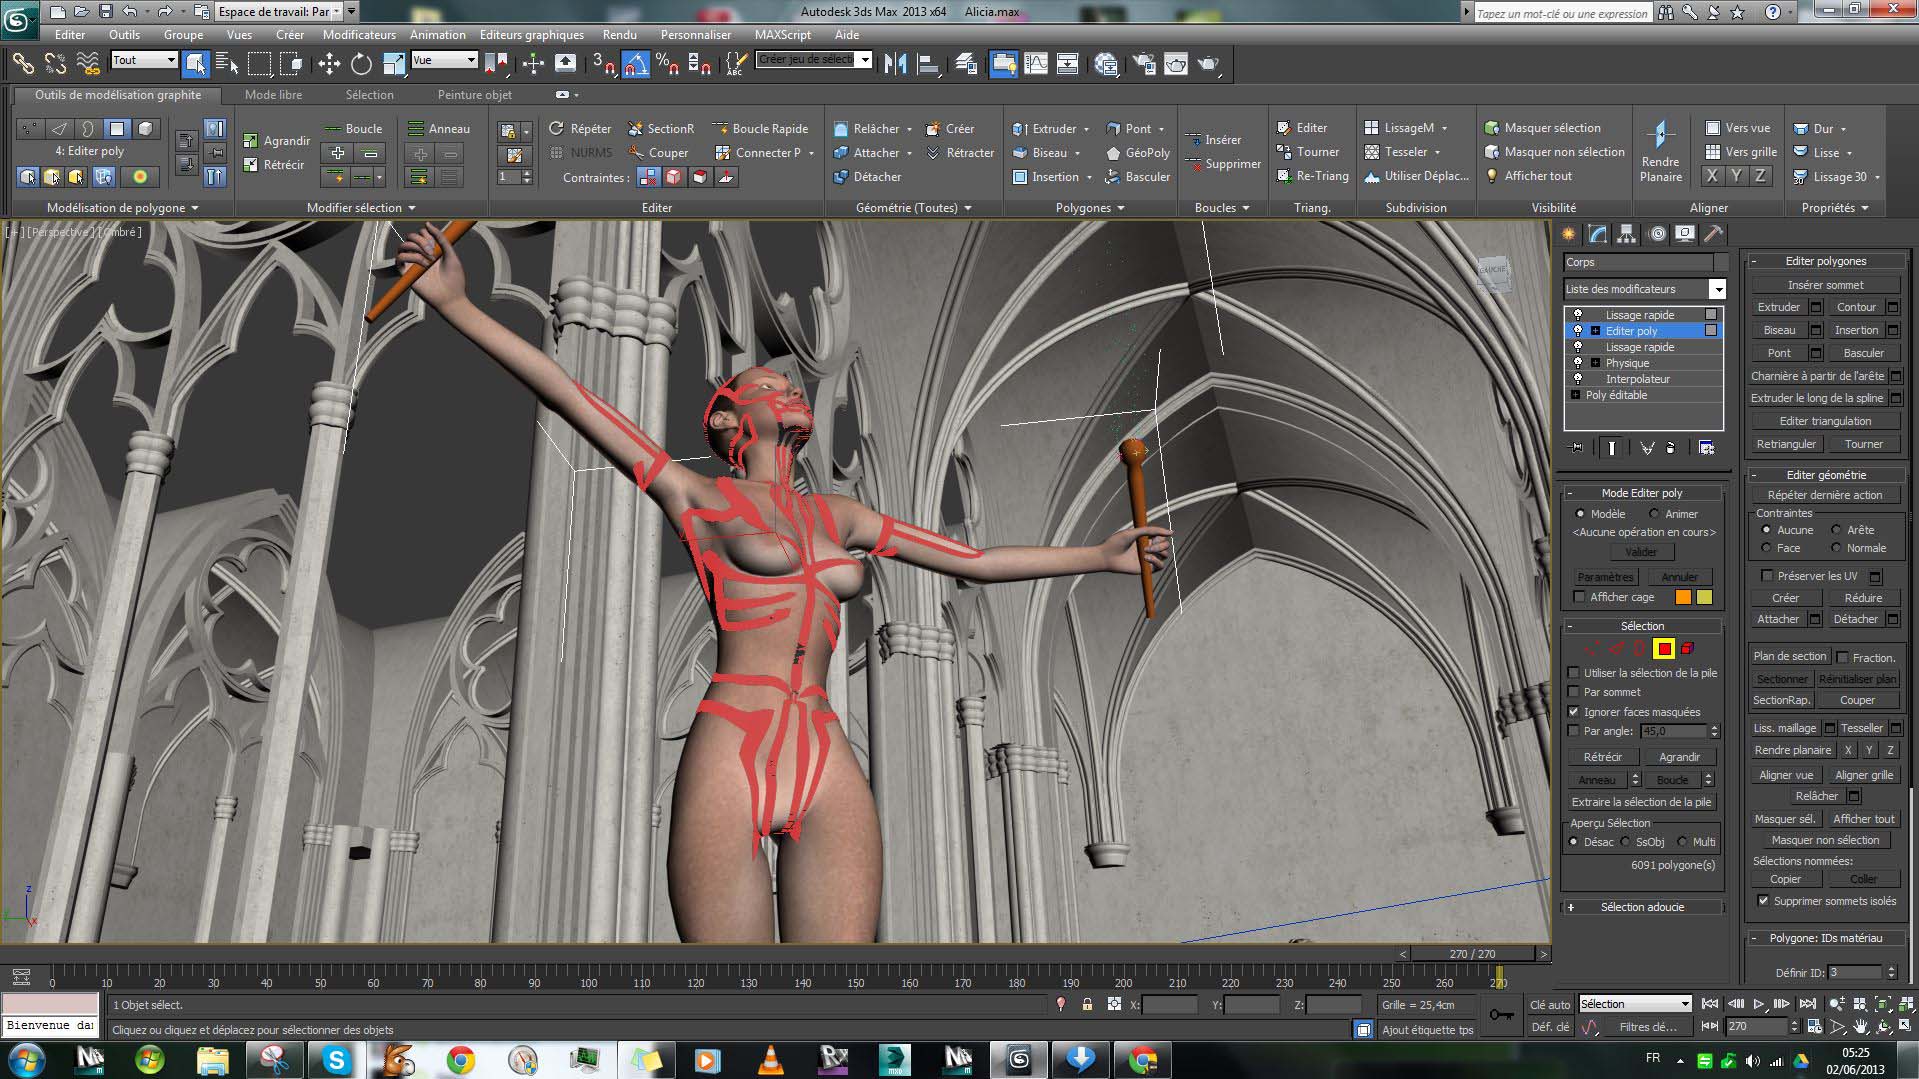The height and width of the screenshot is (1079, 1919).
Task: Toggle the angle snap icon
Action: 635,64
